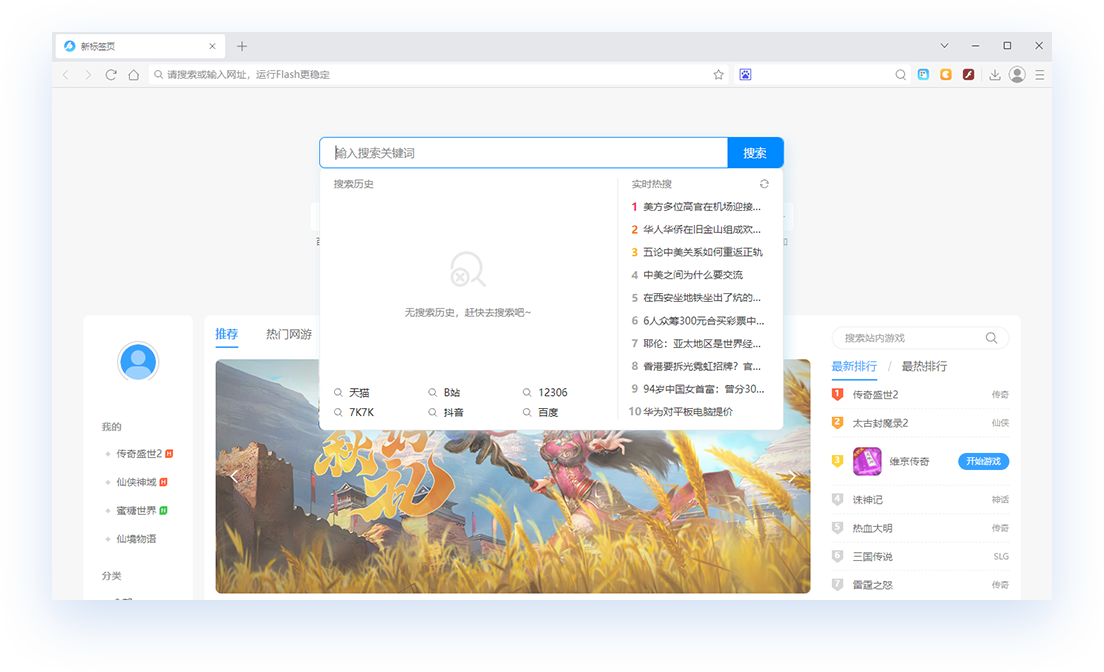This screenshot has height=672, width=1104.
Task: Open the user account avatar icon
Action: (x=1016, y=74)
